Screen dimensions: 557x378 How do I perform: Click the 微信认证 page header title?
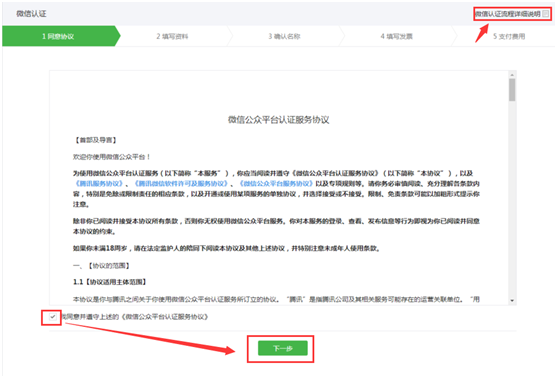(31, 14)
